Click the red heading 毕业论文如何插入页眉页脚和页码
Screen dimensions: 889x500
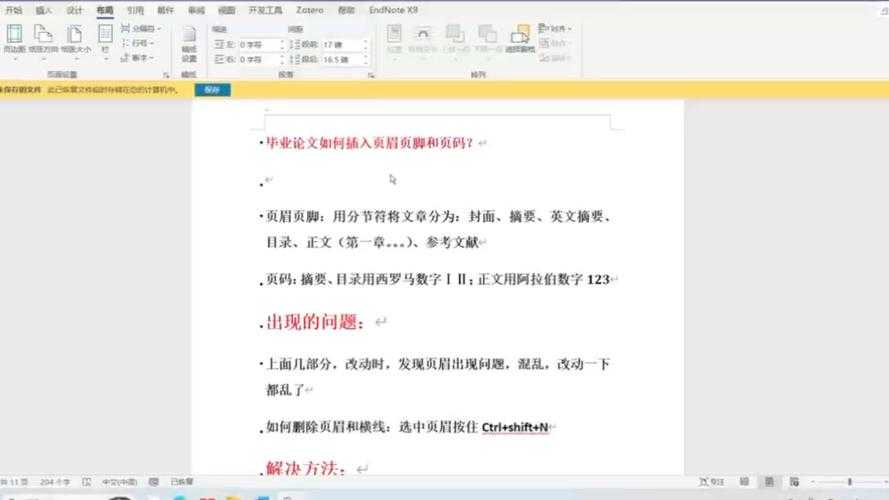pyautogui.click(x=369, y=143)
